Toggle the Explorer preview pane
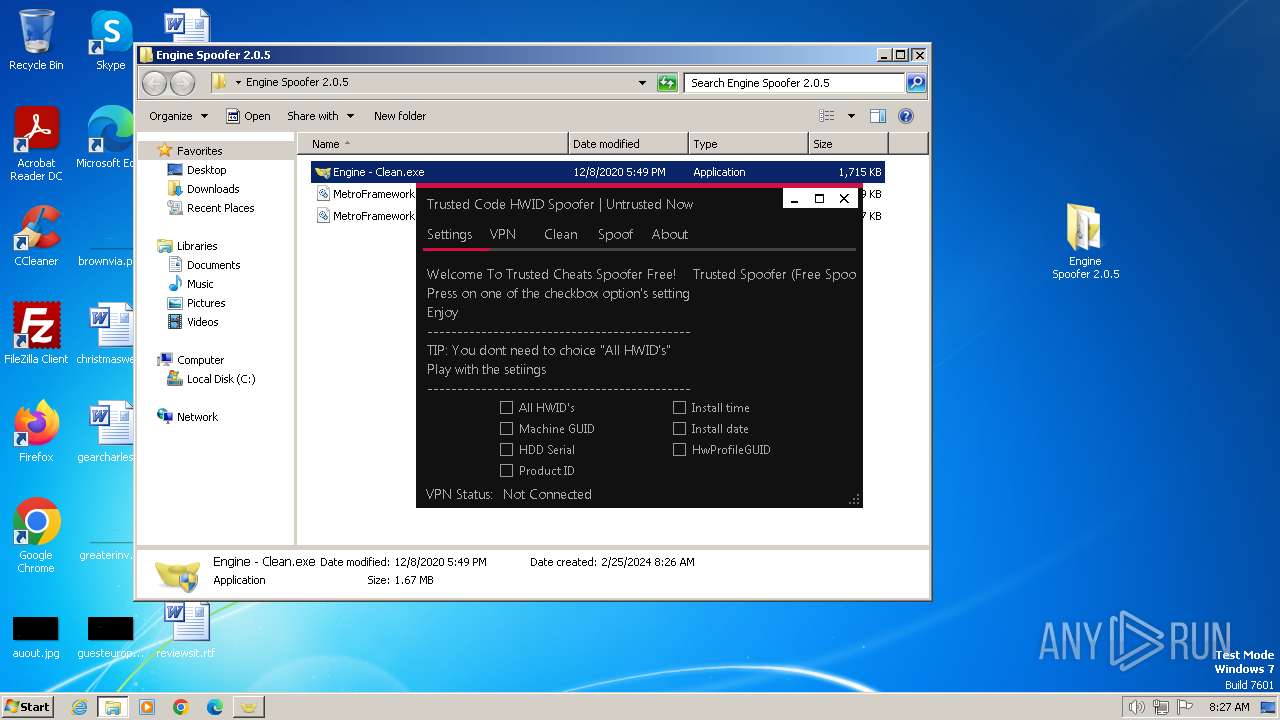This screenshot has width=1280, height=720. pyautogui.click(x=878, y=116)
